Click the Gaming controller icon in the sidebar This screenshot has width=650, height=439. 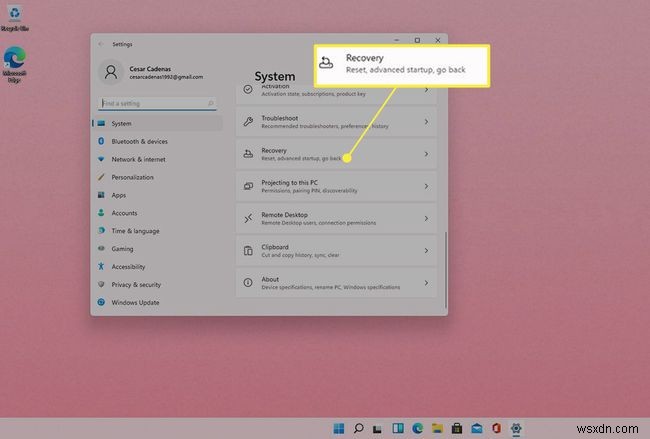click(101, 248)
